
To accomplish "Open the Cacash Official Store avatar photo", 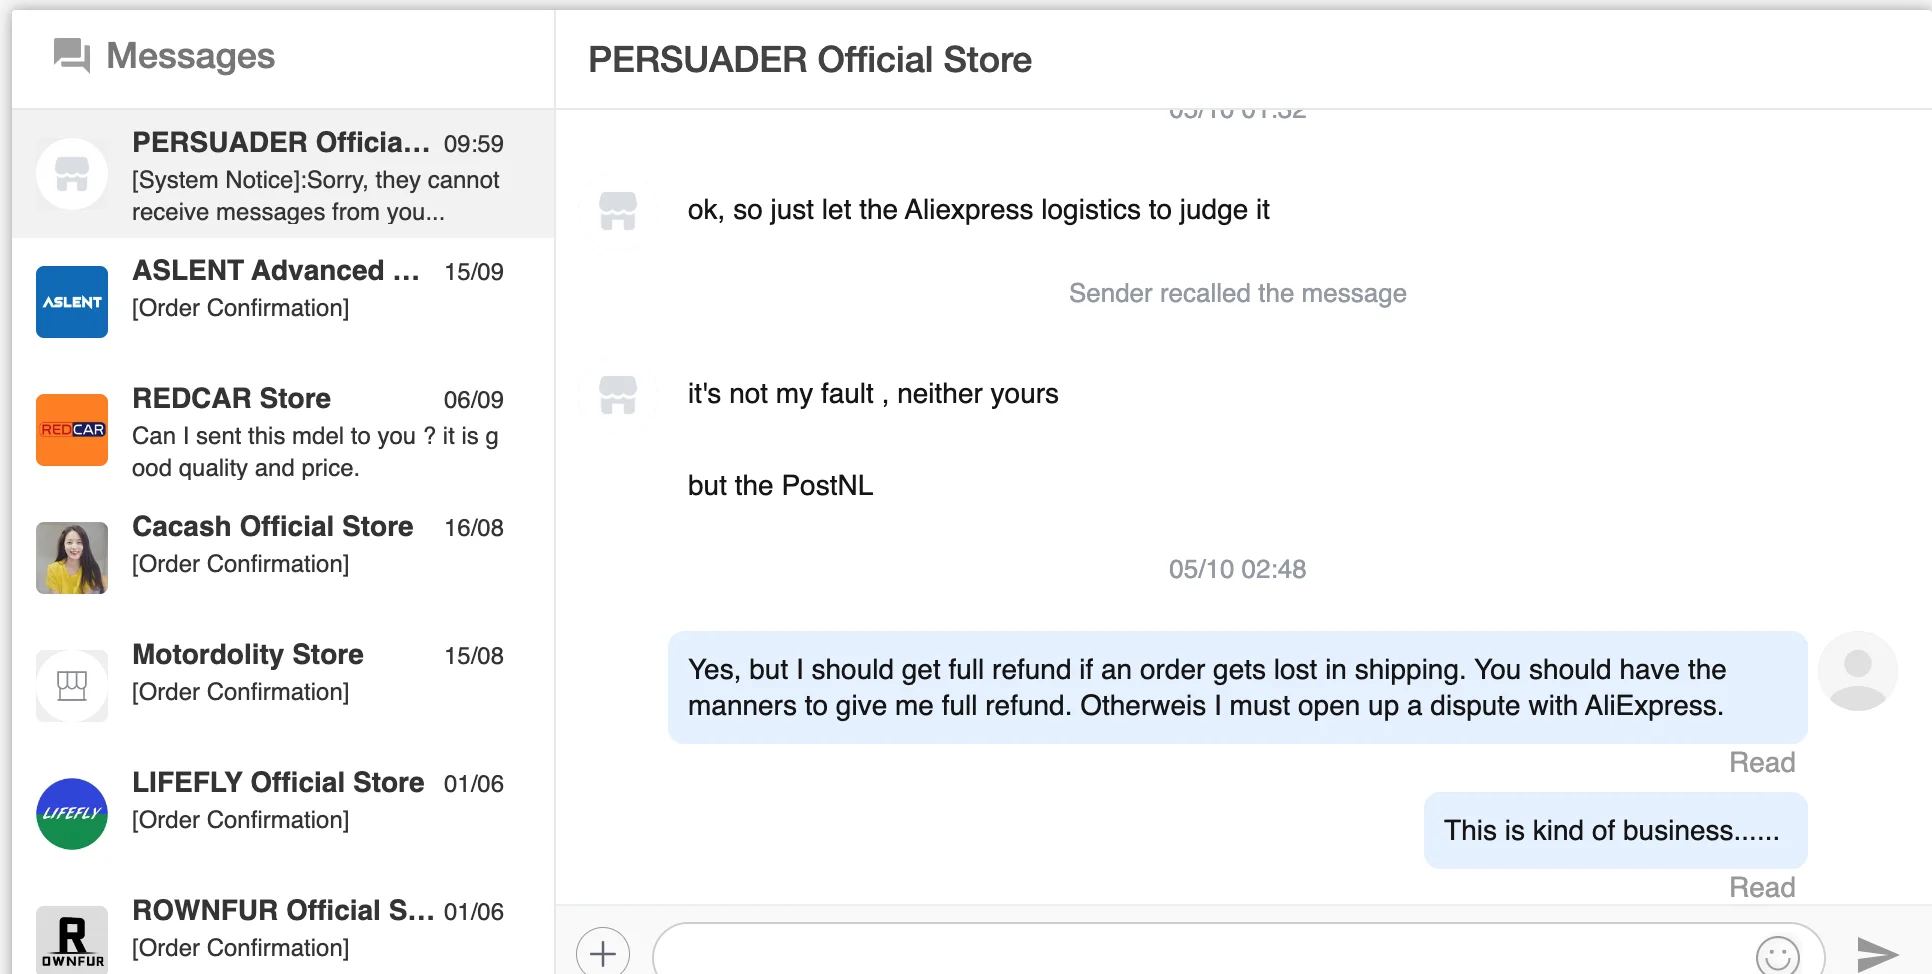I will pyautogui.click(x=72, y=558).
